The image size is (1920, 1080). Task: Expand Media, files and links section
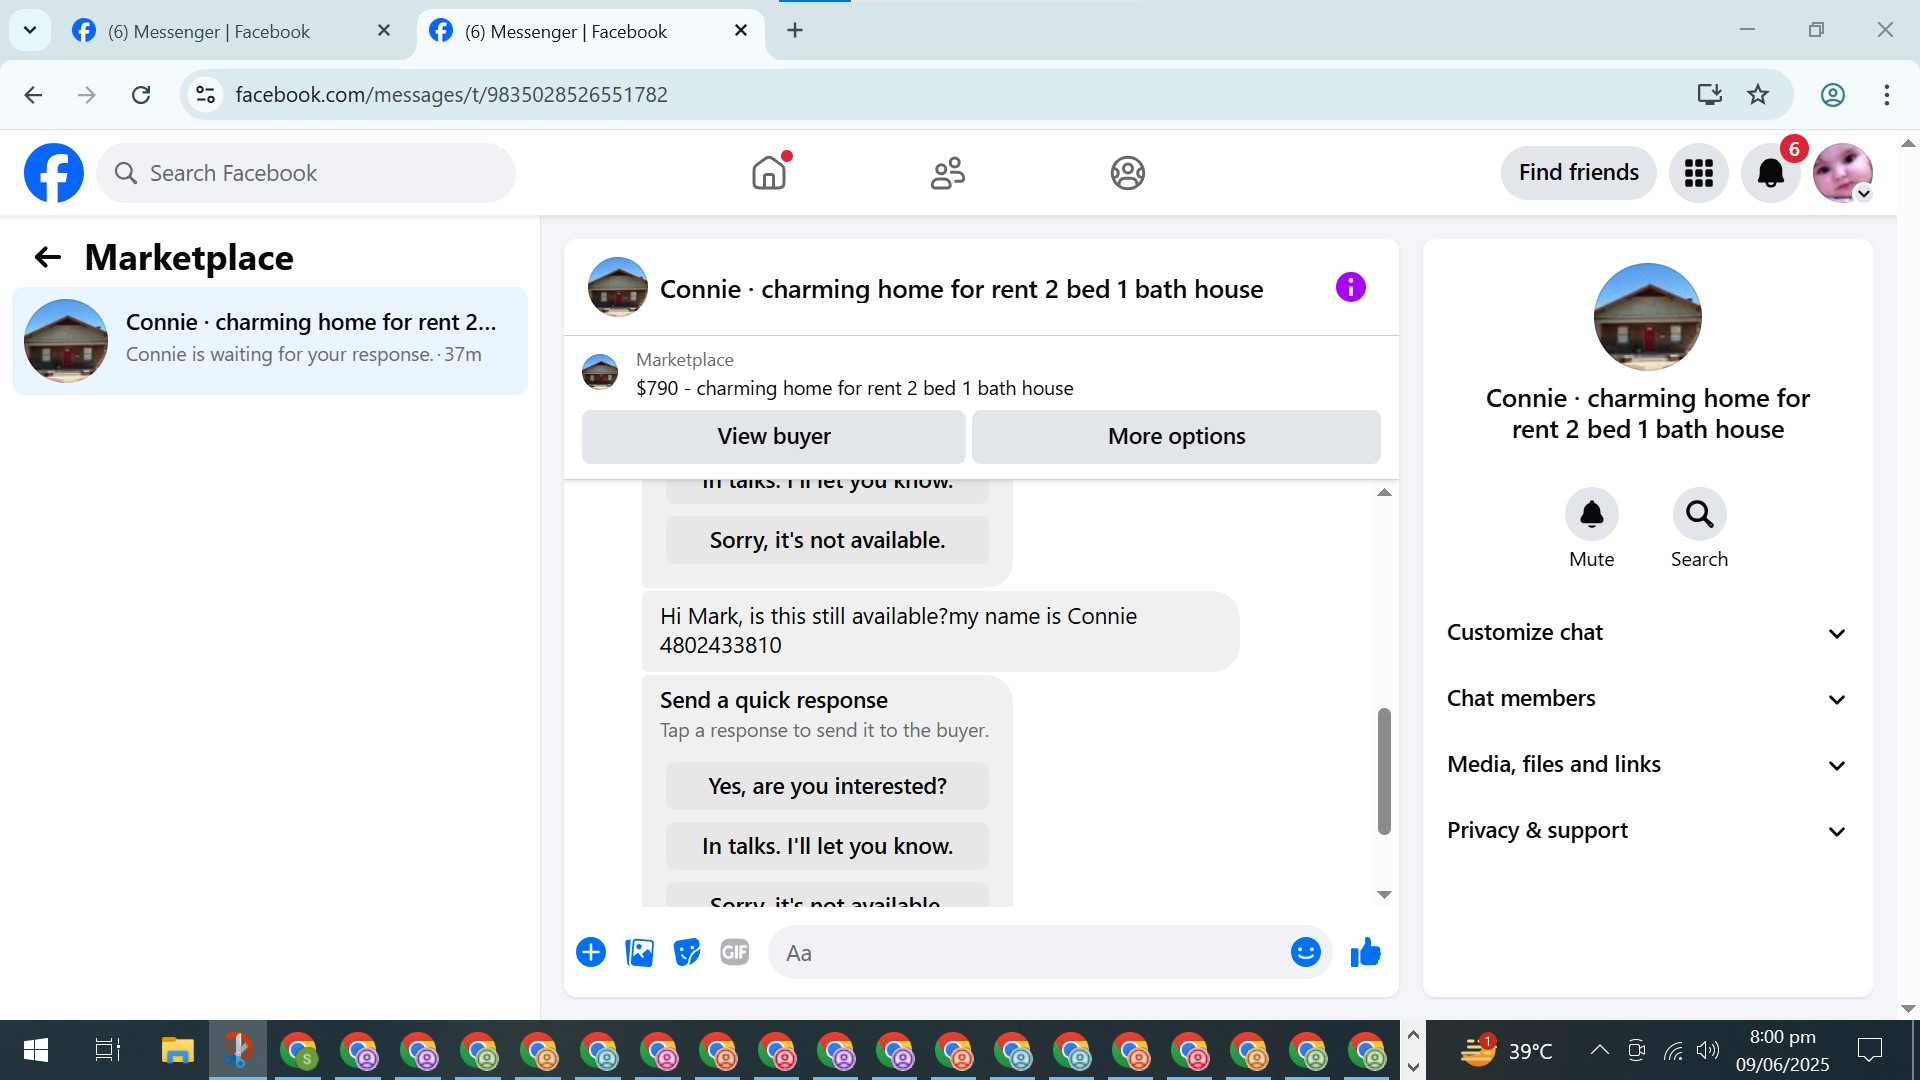pyautogui.click(x=1647, y=765)
